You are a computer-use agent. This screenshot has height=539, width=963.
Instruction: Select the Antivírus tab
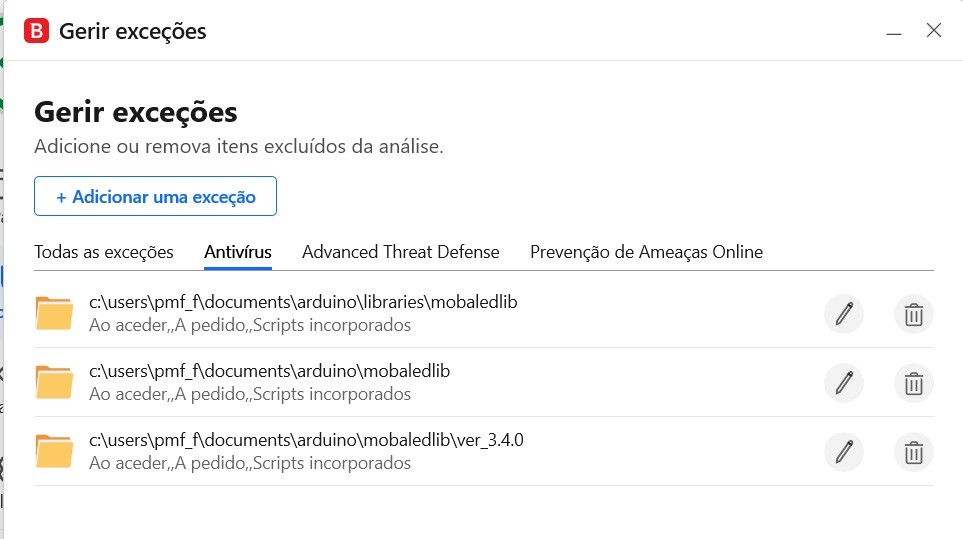(x=238, y=252)
